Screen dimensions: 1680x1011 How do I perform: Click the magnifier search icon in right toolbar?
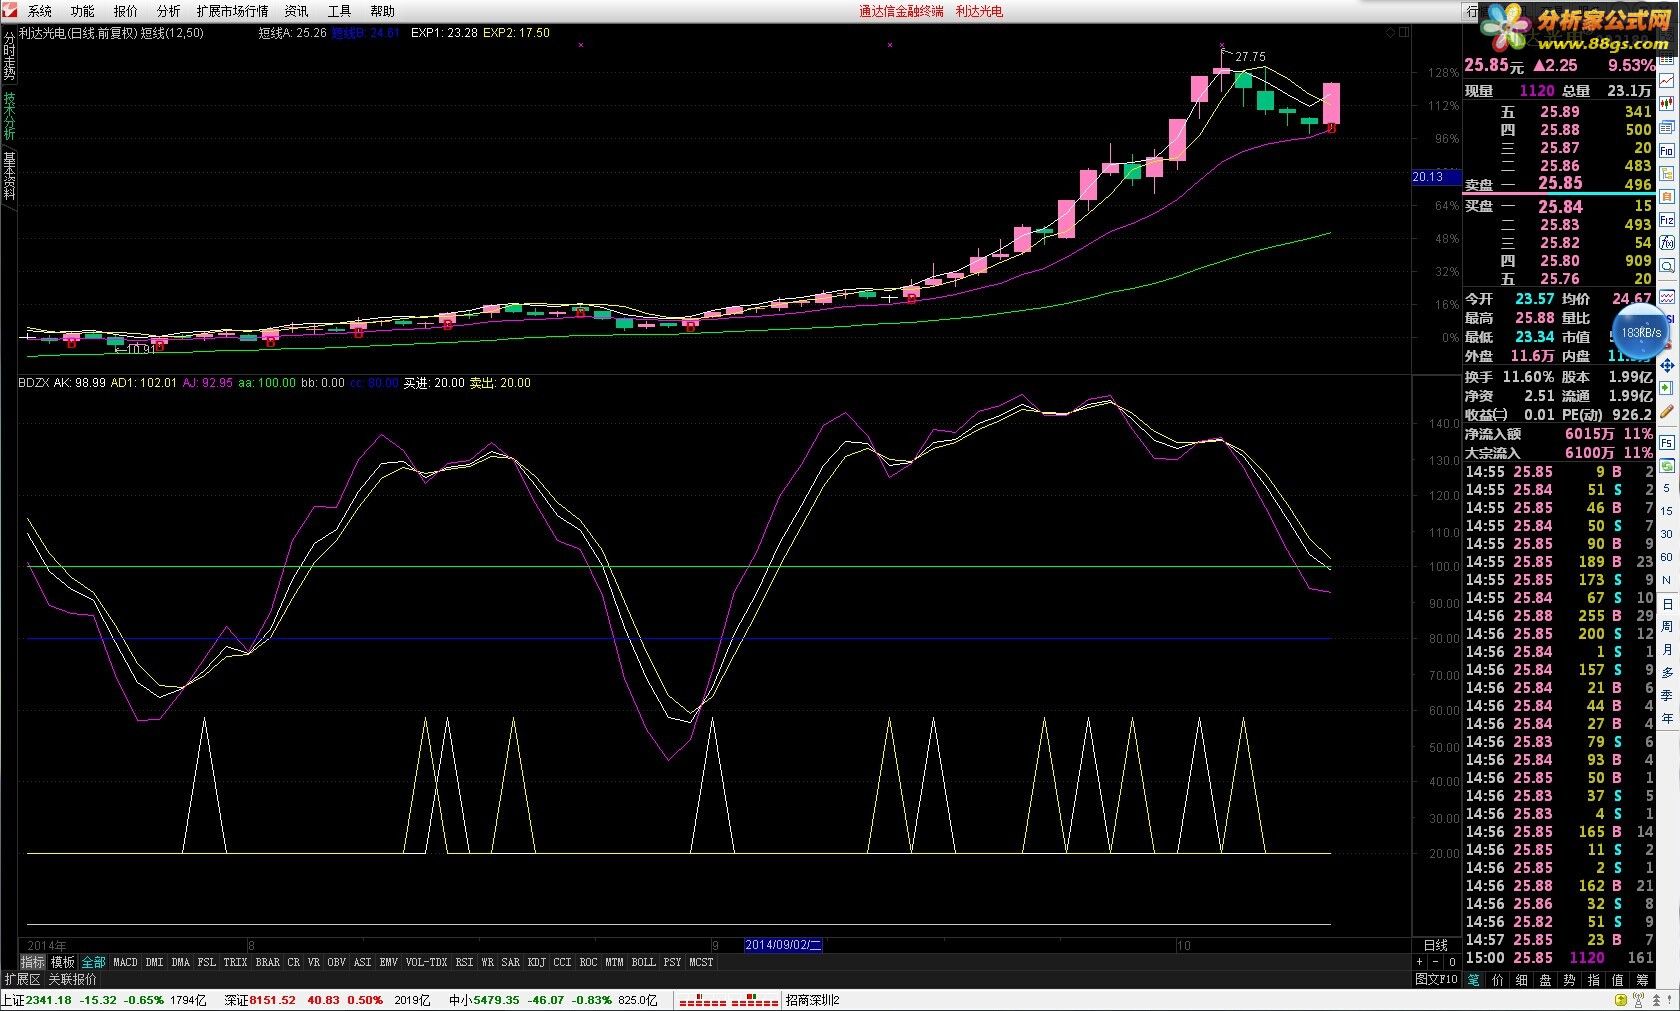[1667, 265]
